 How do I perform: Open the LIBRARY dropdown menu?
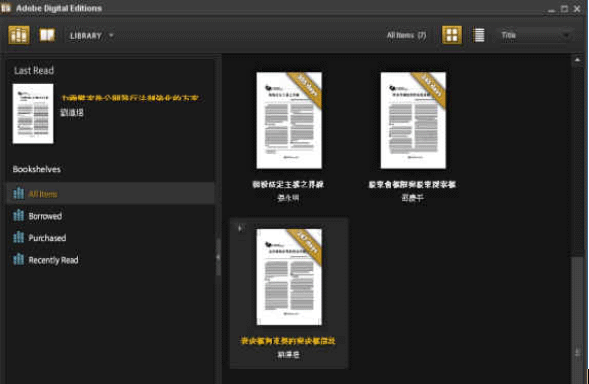point(91,36)
